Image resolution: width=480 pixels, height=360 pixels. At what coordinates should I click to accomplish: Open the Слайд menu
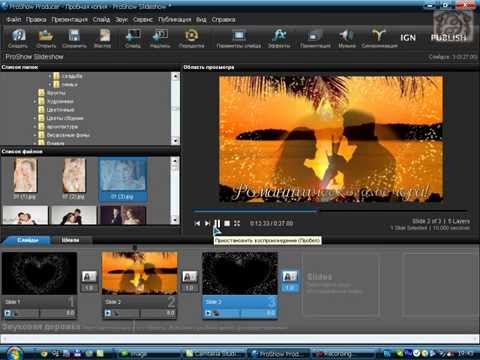click(101, 20)
